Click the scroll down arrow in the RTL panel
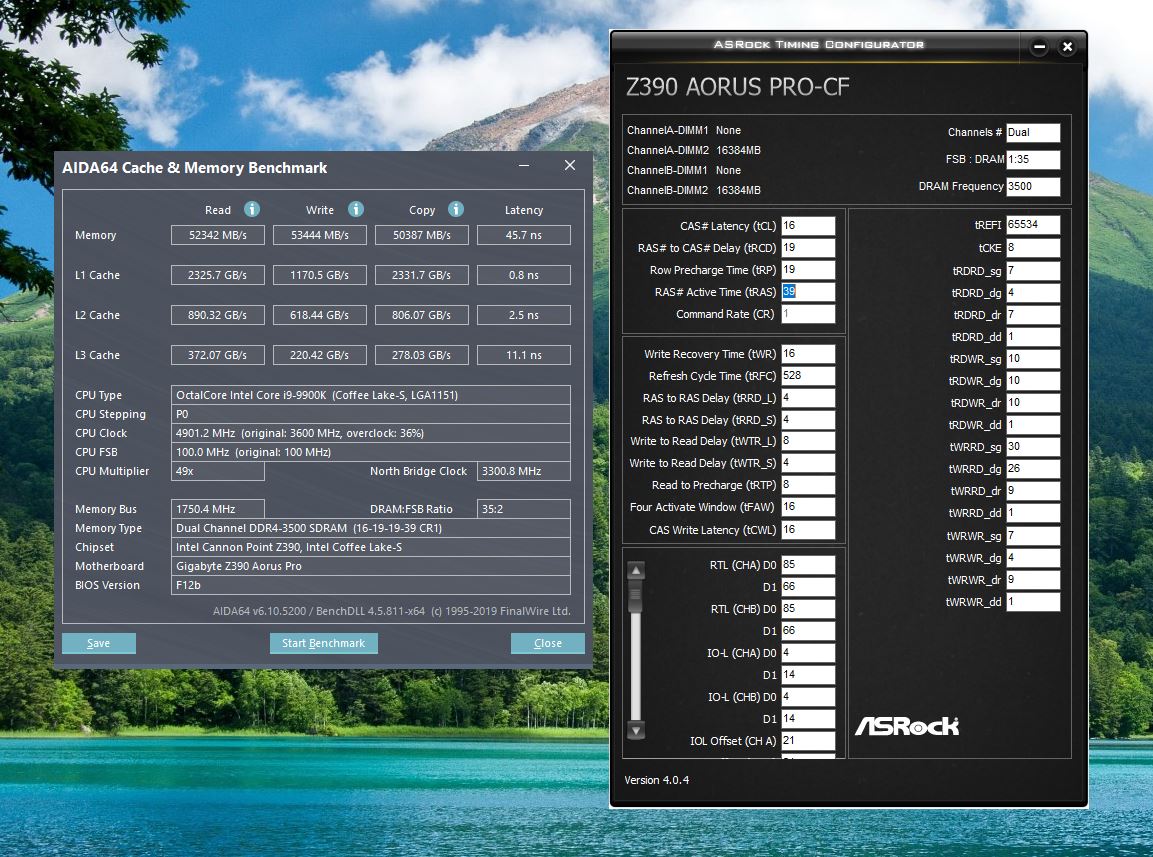1153x857 pixels. click(636, 730)
